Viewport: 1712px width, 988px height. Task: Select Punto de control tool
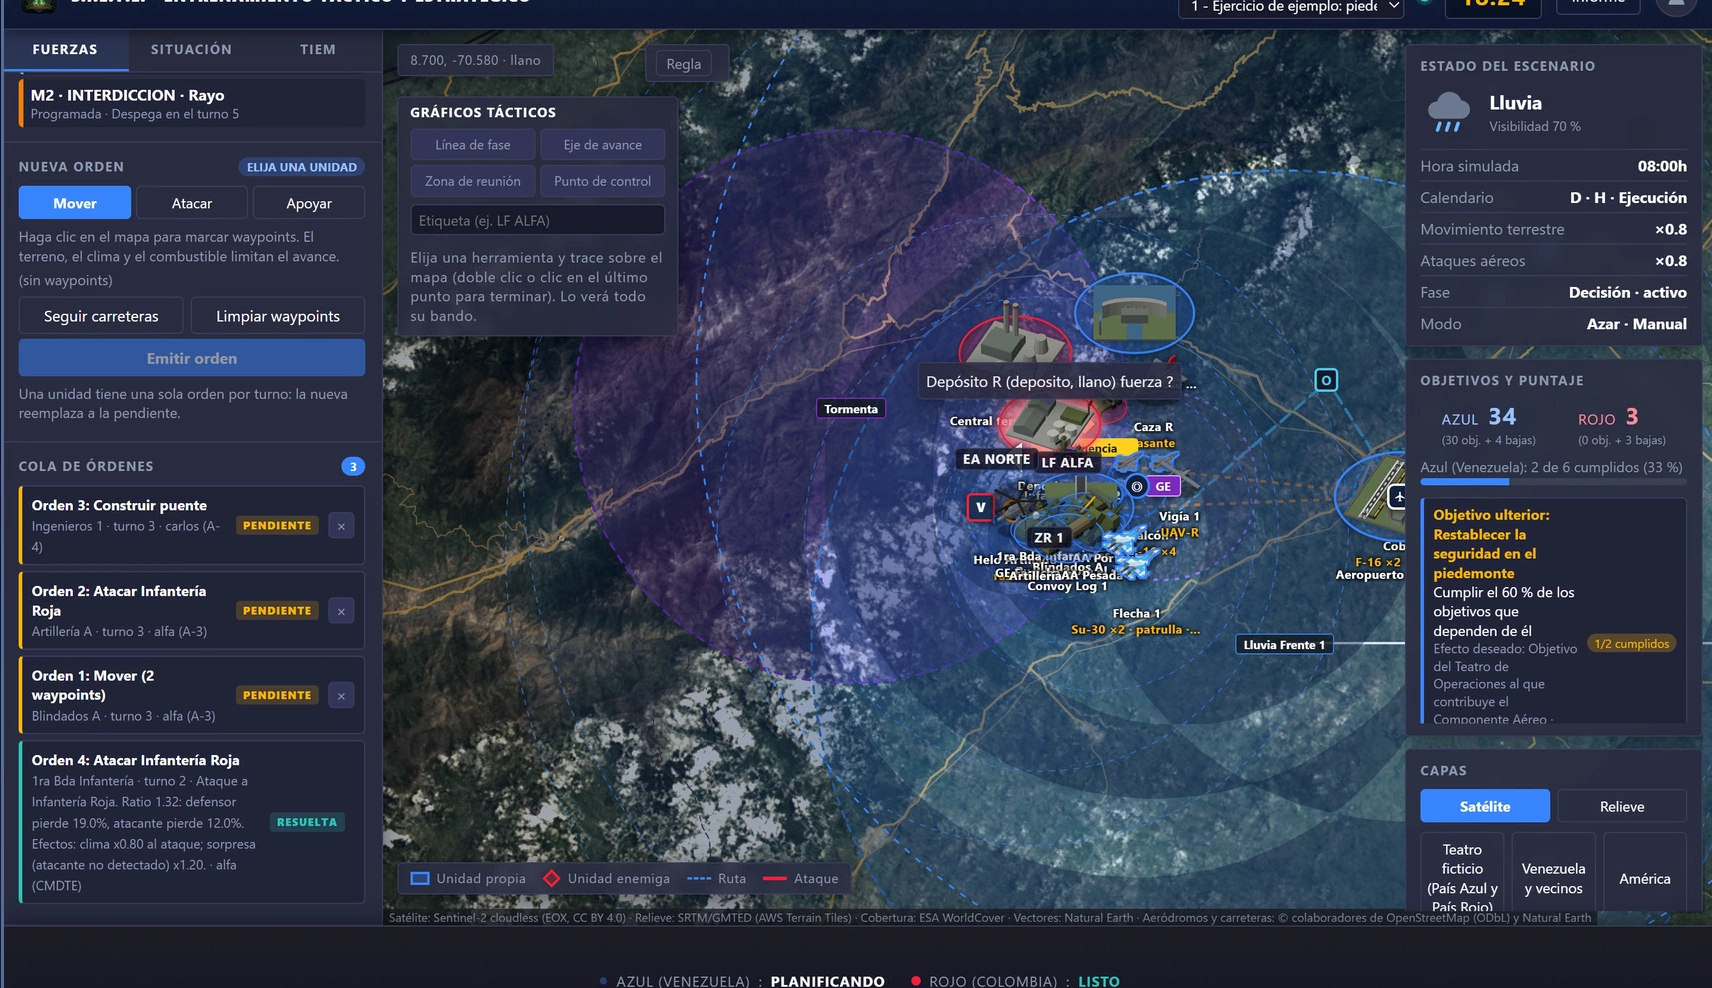(603, 181)
